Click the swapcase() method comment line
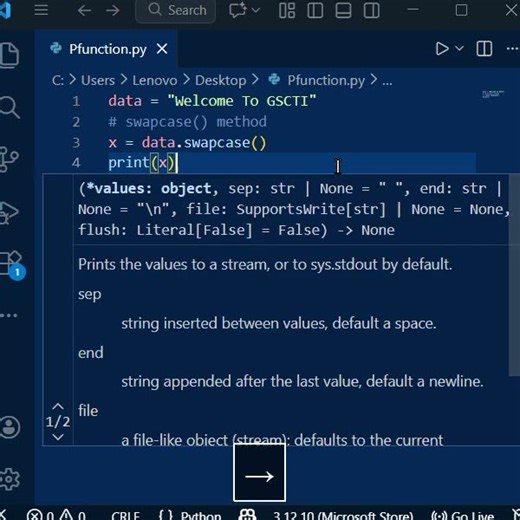The width and height of the screenshot is (520, 520). point(187,122)
